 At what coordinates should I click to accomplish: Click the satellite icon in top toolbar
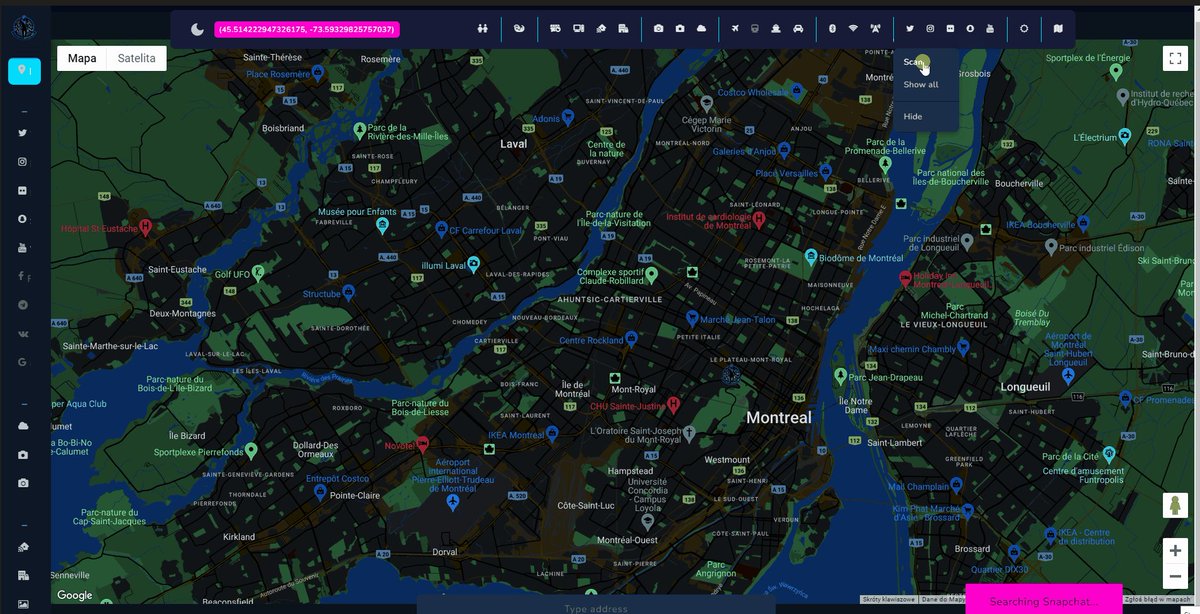(601, 29)
